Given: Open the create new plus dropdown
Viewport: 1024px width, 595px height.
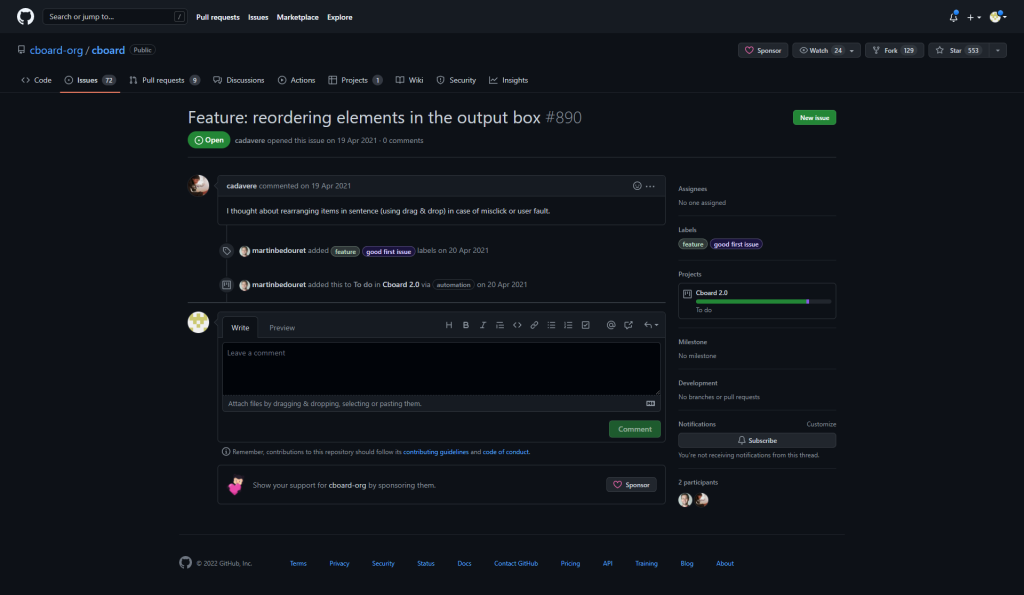Looking at the screenshot, I should 974,18.
